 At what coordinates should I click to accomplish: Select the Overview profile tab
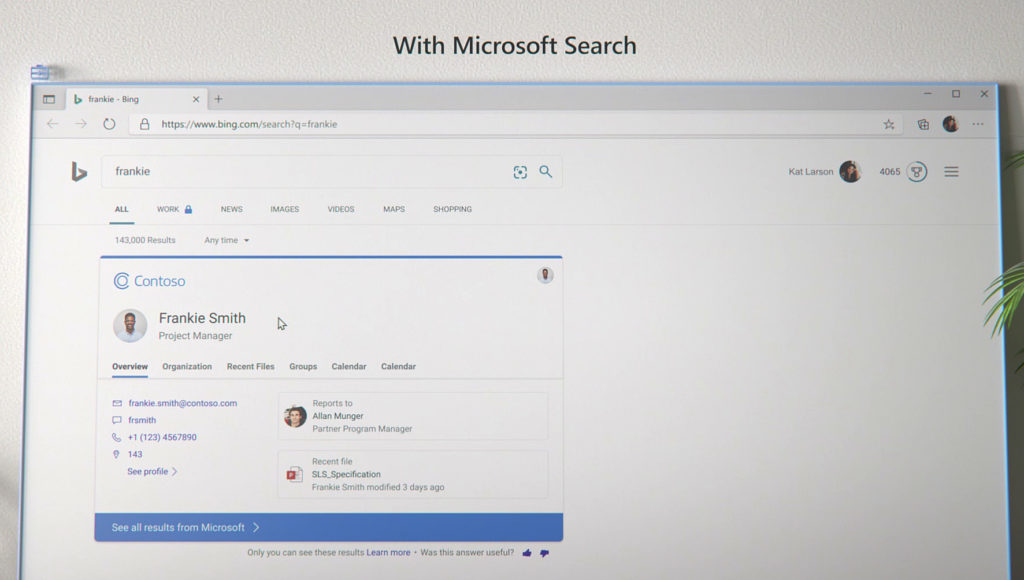(130, 366)
